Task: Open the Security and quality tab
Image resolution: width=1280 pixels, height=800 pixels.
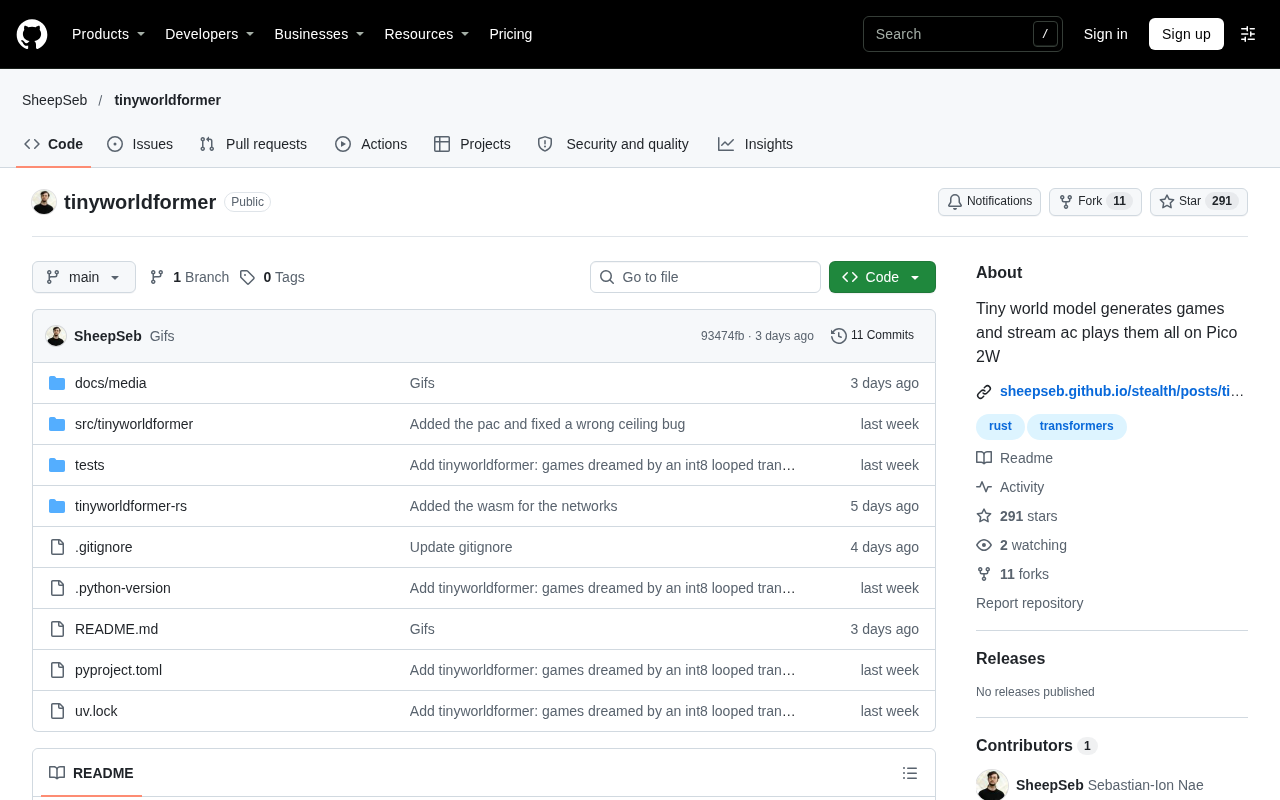Action: [613, 144]
